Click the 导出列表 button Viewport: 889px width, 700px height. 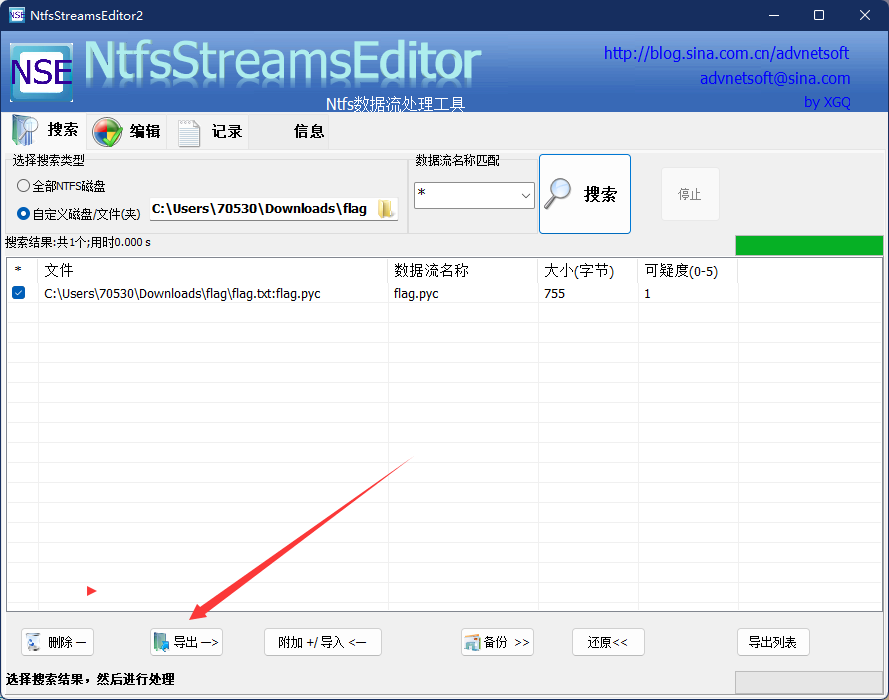click(x=773, y=642)
